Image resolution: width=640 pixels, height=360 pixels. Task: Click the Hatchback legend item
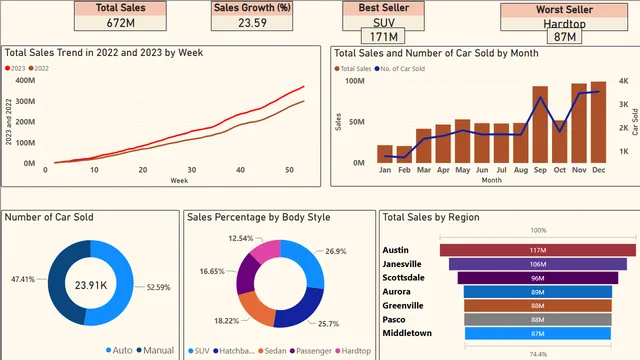point(233,351)
